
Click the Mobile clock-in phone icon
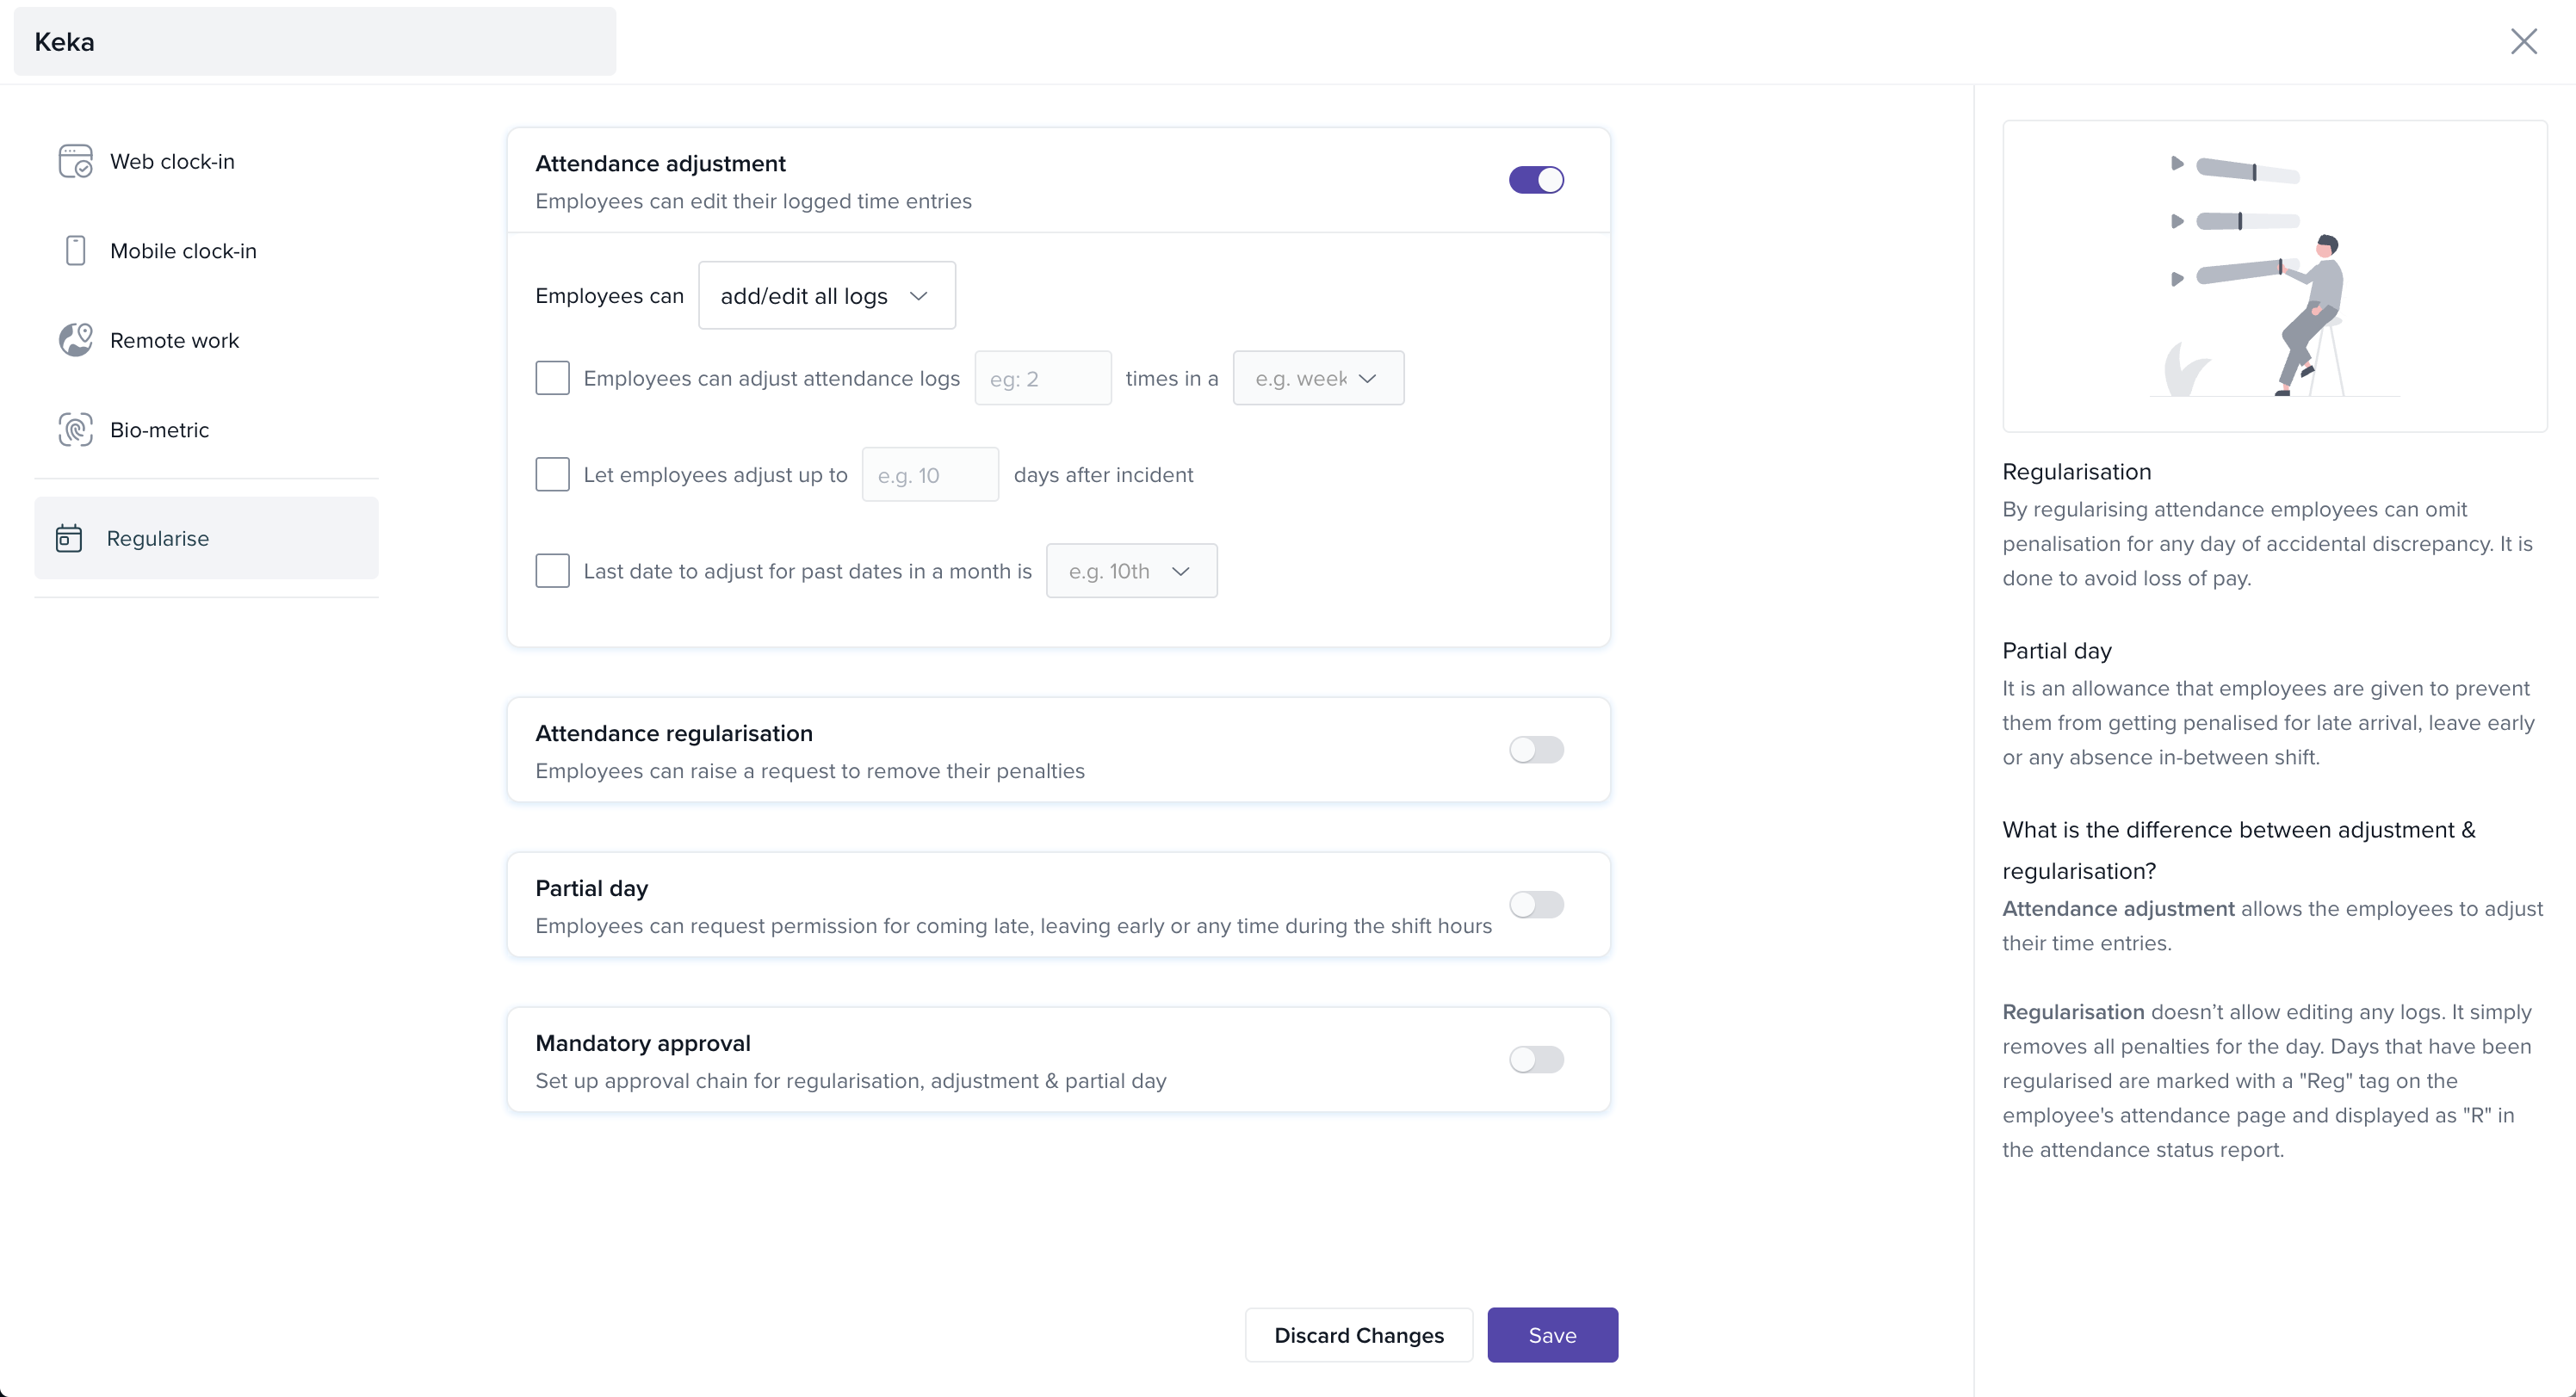tap(75, 250)
